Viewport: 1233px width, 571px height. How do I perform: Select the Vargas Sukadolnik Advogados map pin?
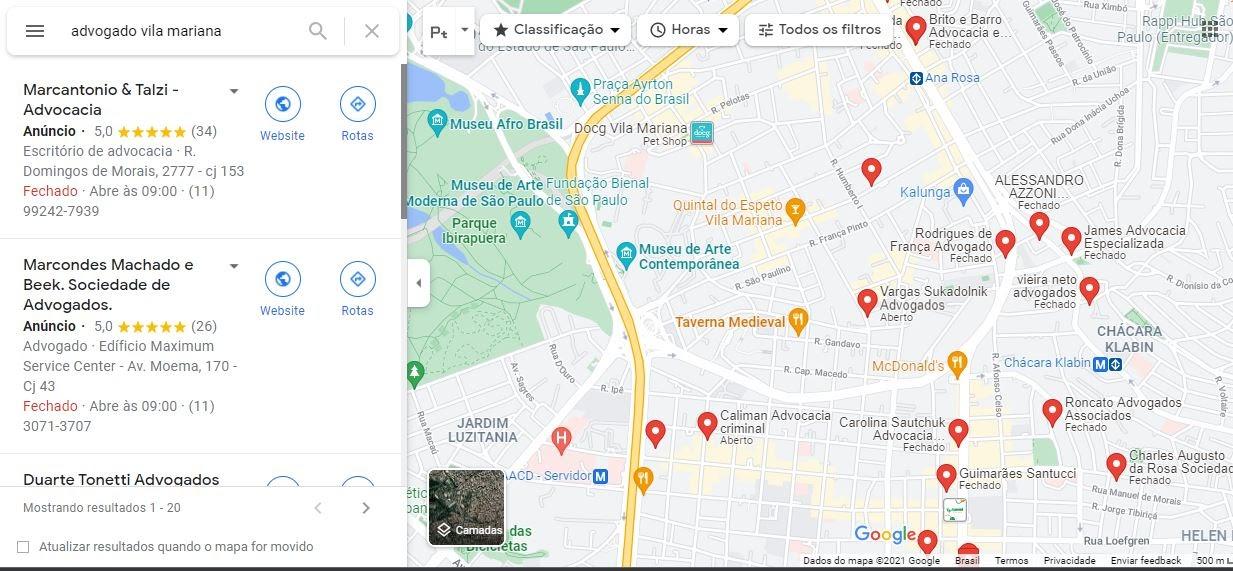pyautogui.click(x=867, y=302)
